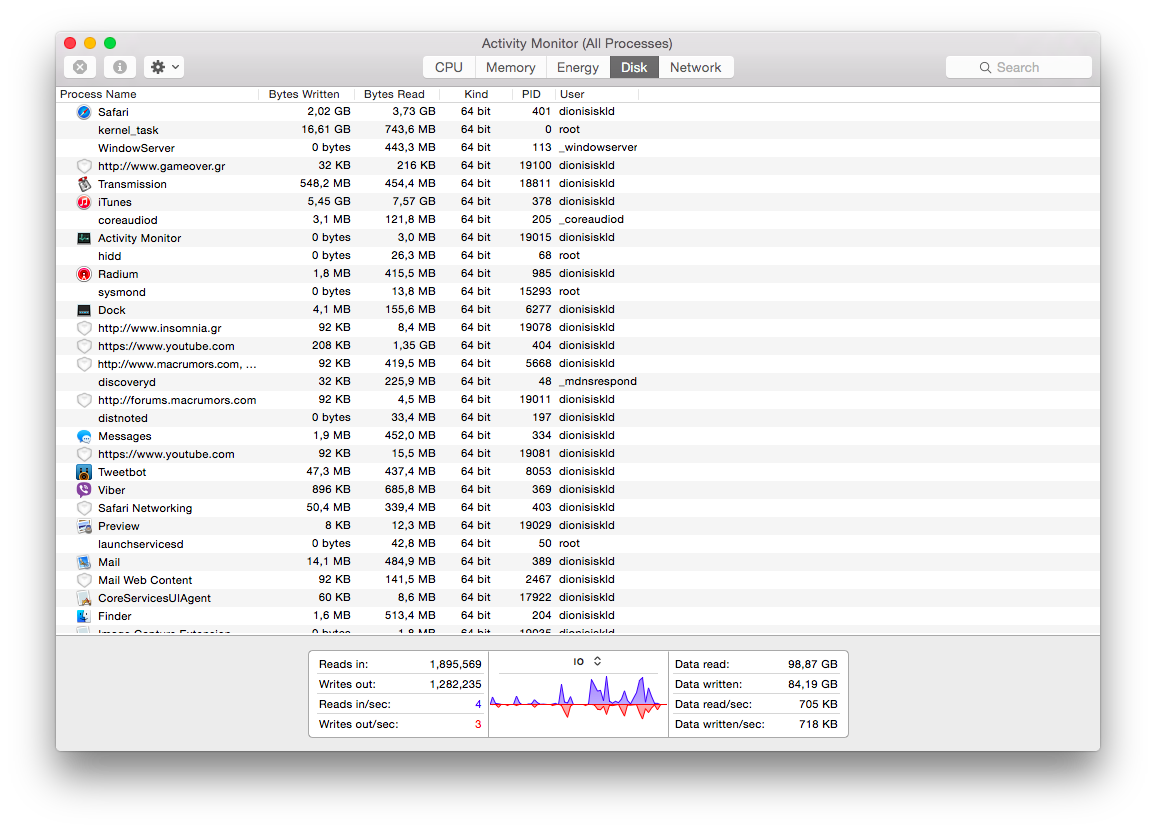Click the Tweetbot app icon
Image resolution: width=1156 pixels, height=831 pixels.
(84, 472)
